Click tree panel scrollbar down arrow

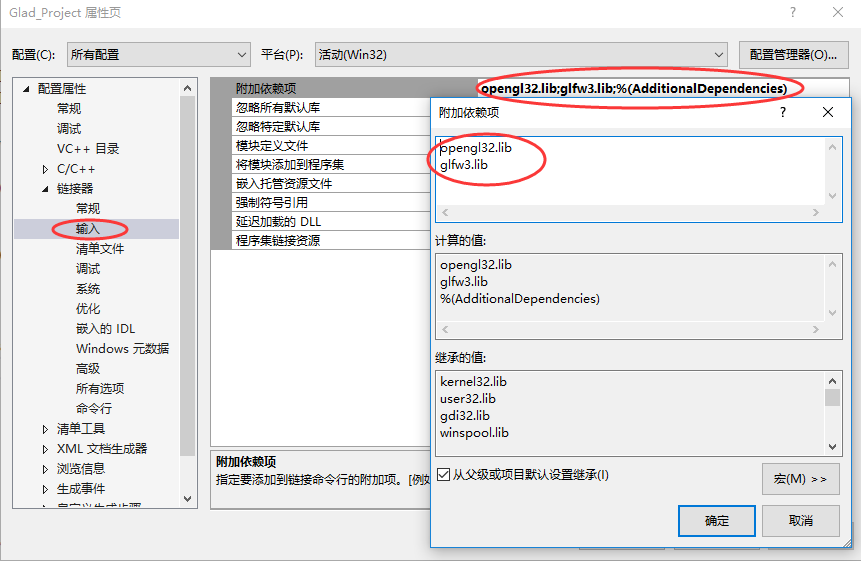click(x=187, y=498)
